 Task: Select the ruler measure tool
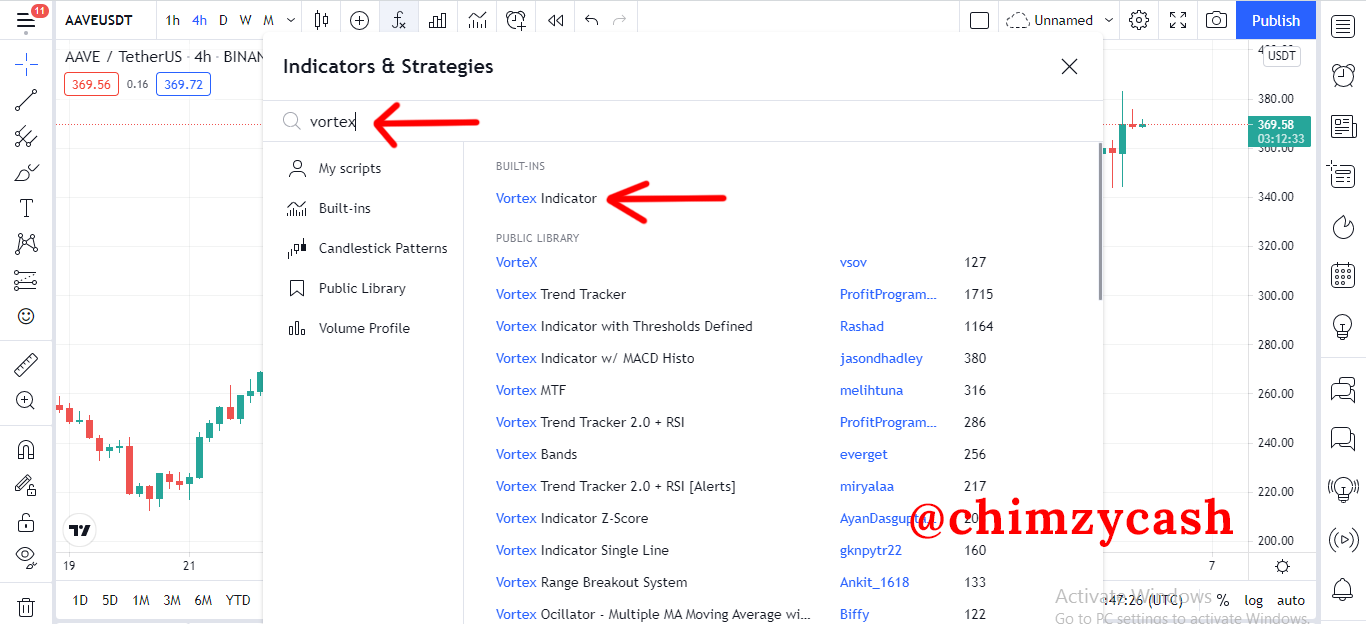[26, 365]
